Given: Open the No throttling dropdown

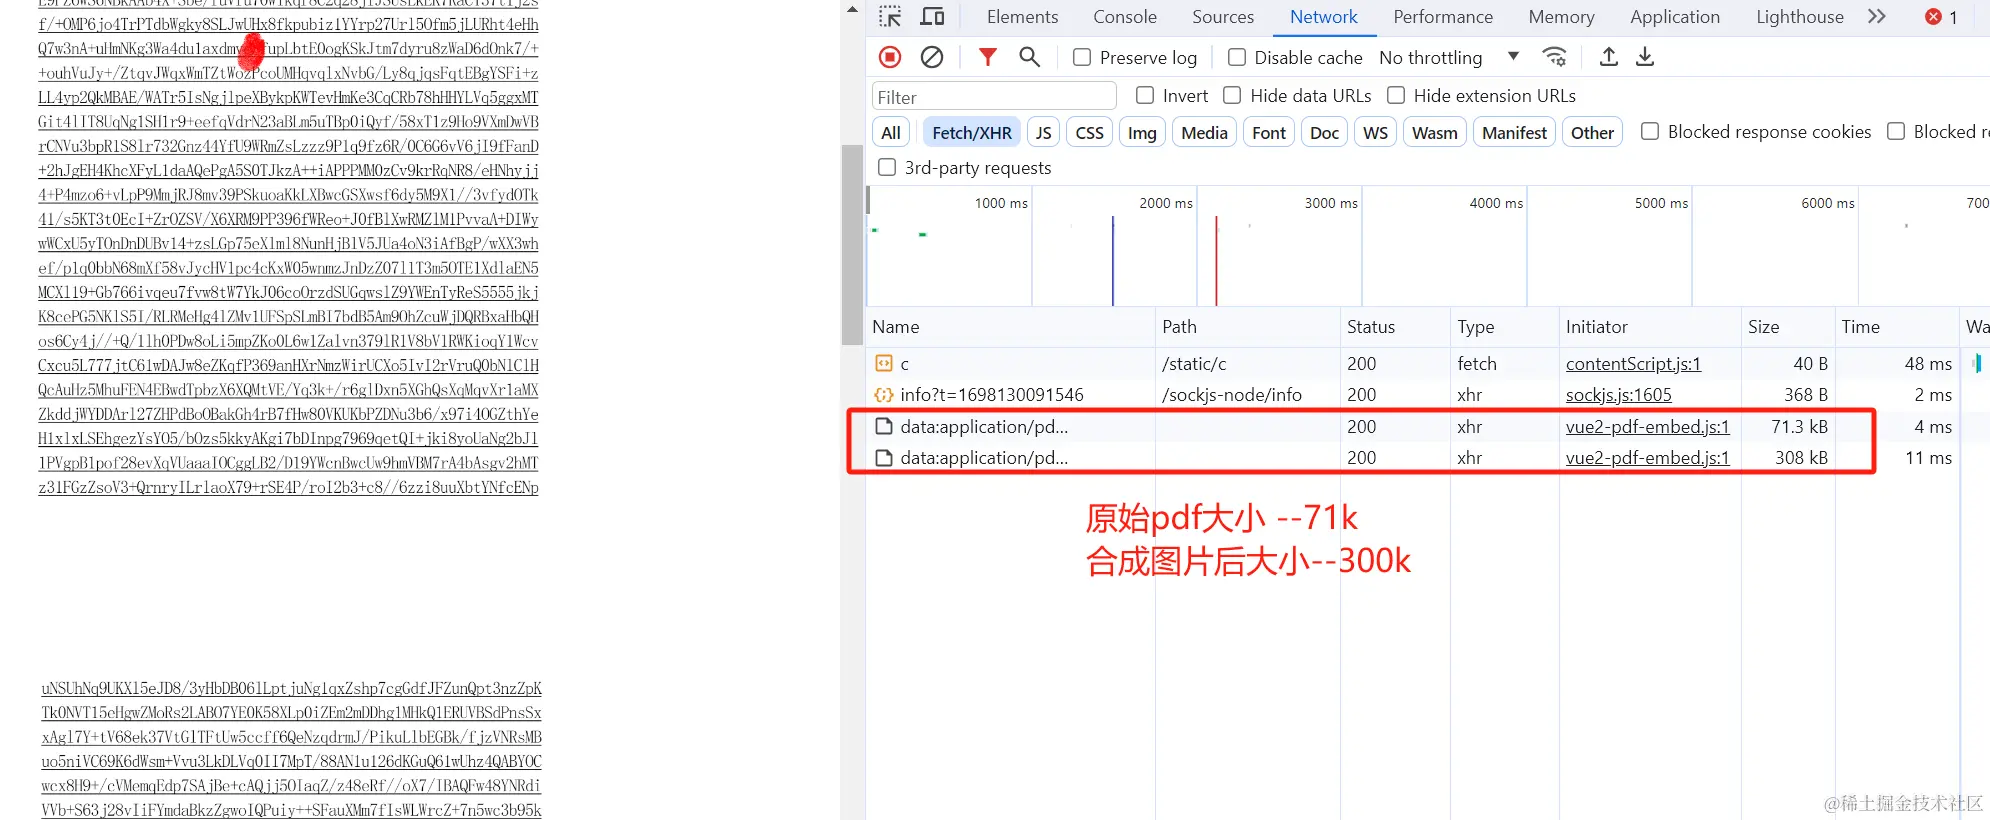Looking at the screenshot, I should coord(1449,57).
